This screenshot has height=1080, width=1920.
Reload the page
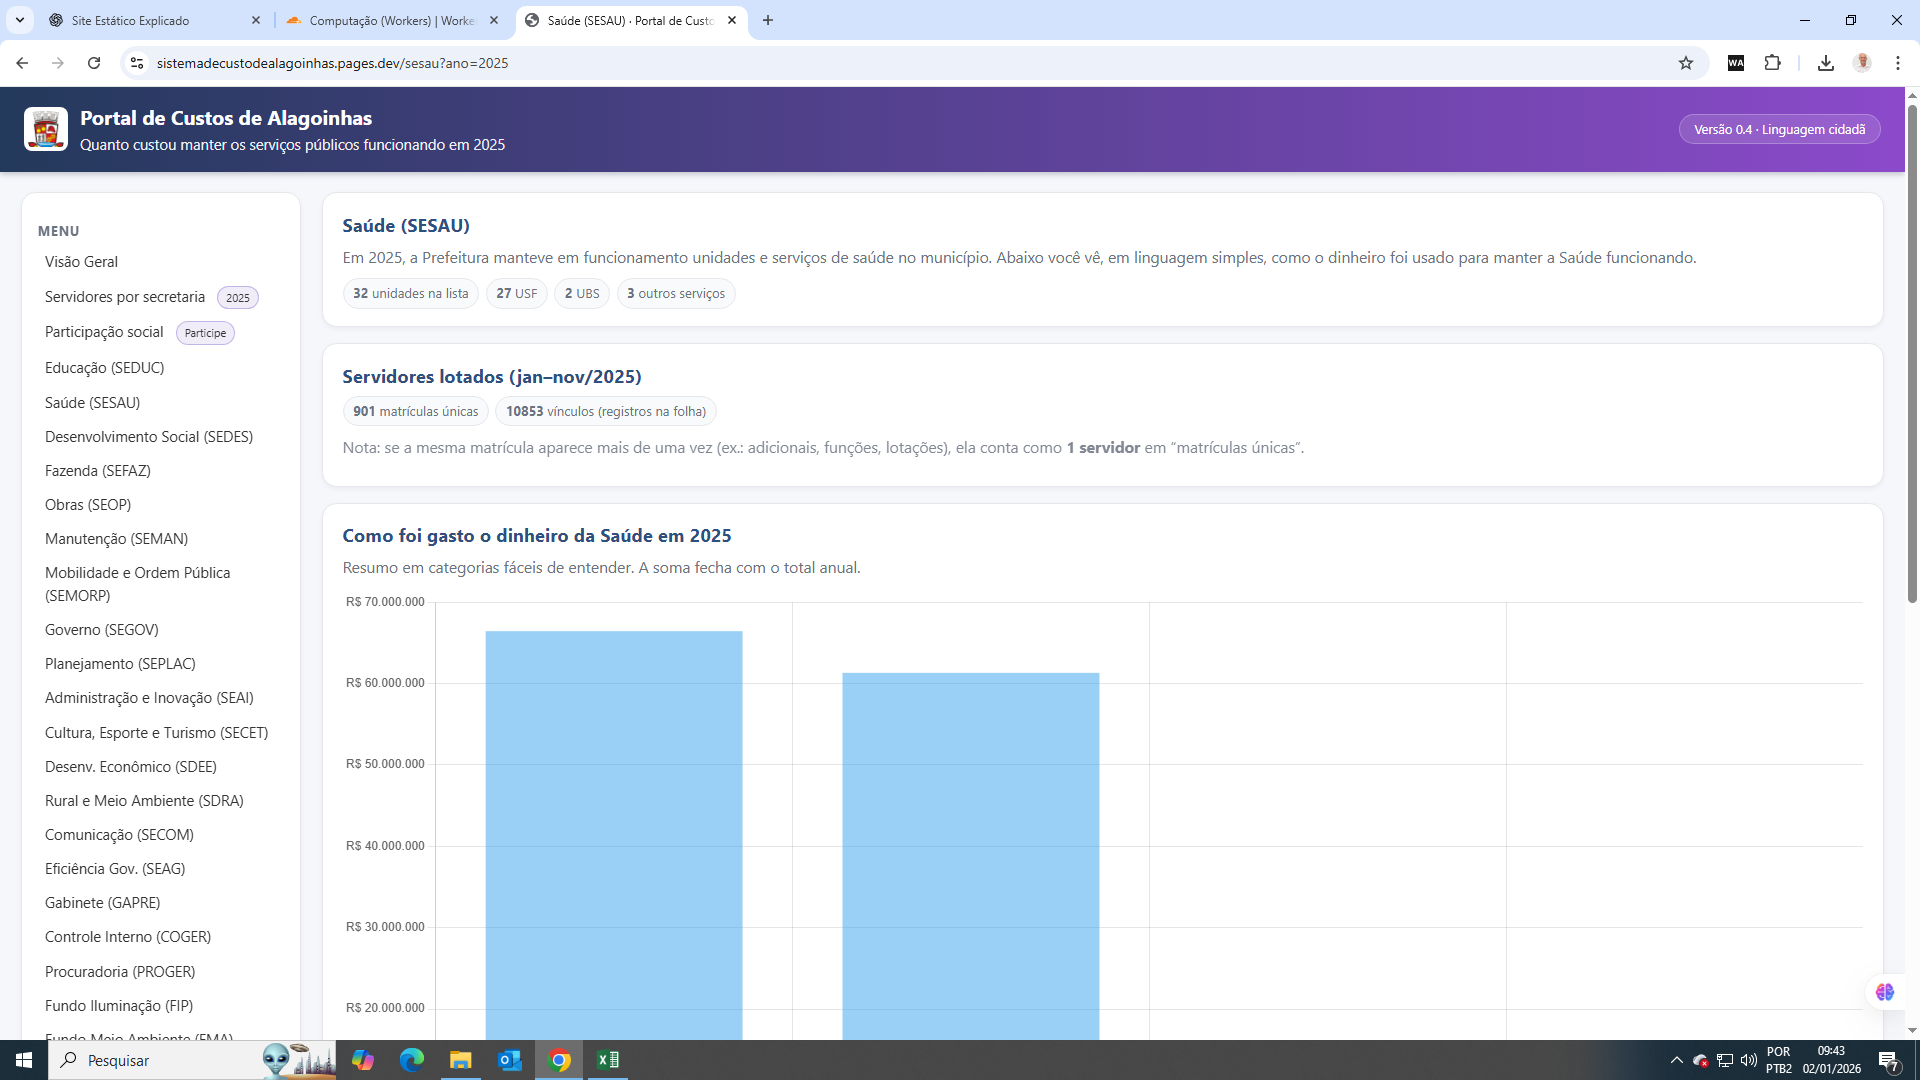tap(94, 63)
